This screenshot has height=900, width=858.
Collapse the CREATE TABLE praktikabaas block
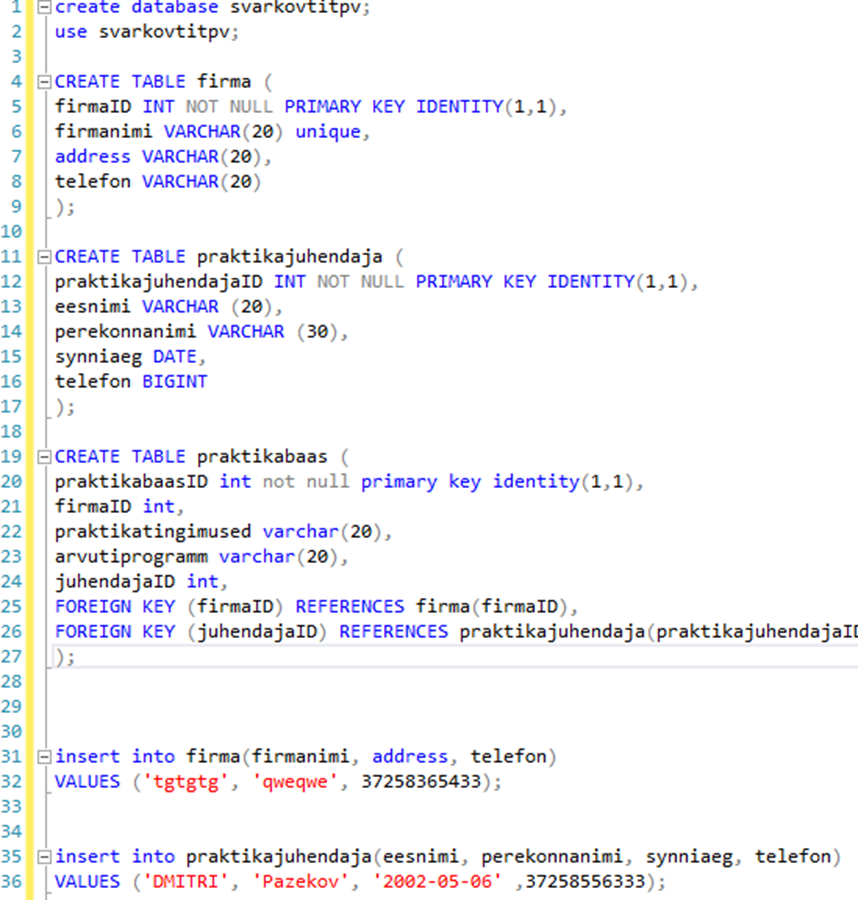(43, 457)
